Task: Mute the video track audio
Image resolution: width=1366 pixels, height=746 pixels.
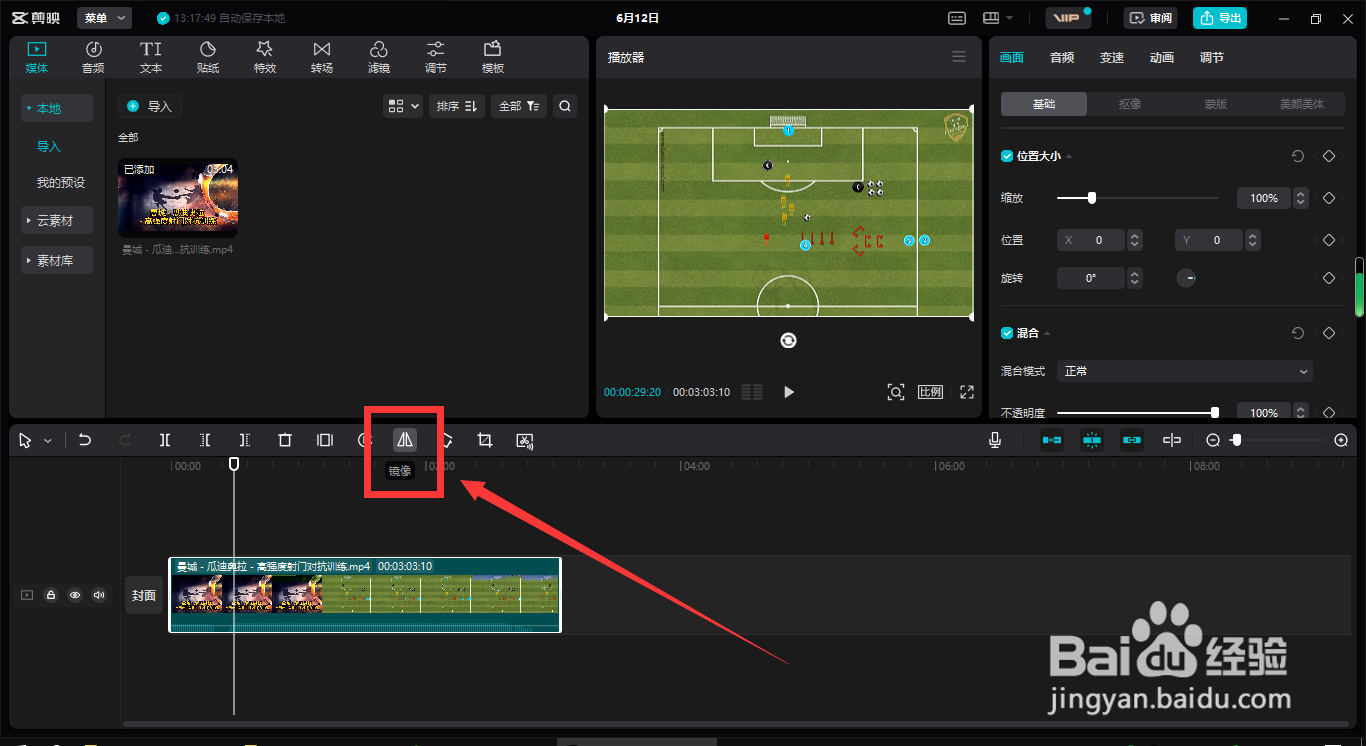Action: pyautogui.click(x=99, y=595)
